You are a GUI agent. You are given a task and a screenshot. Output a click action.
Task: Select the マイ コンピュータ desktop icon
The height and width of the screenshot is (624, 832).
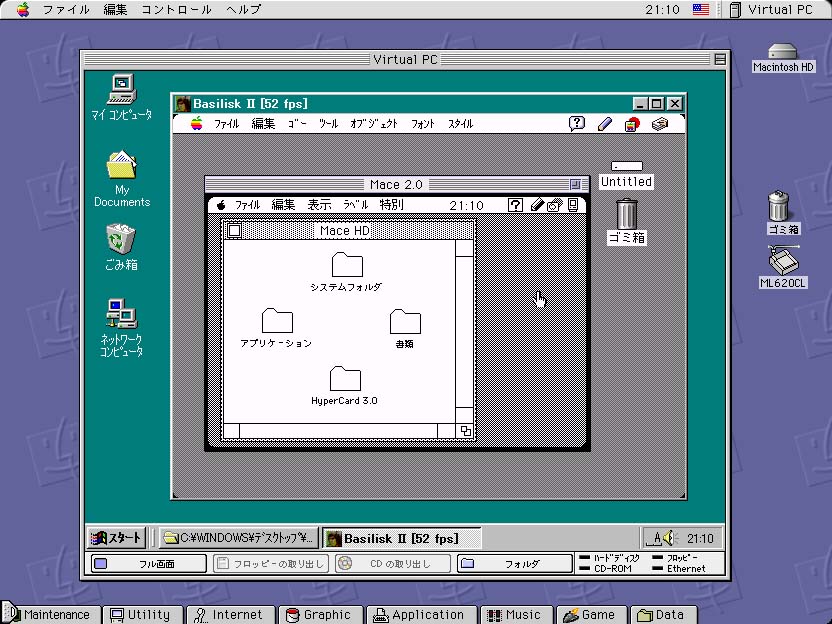tap(122, 97)
